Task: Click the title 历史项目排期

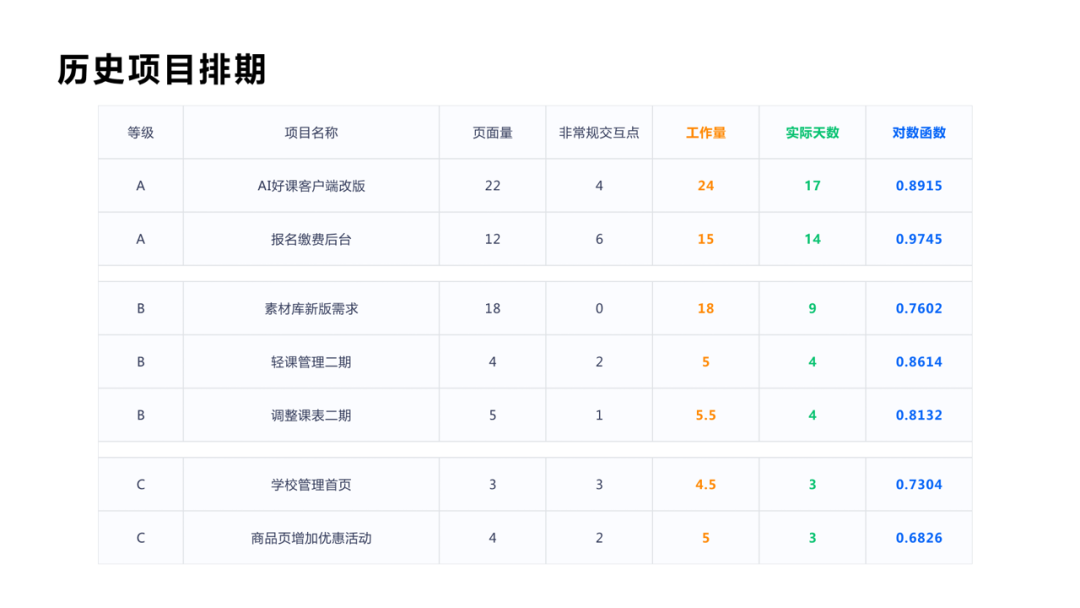Action: pos(162,70)
